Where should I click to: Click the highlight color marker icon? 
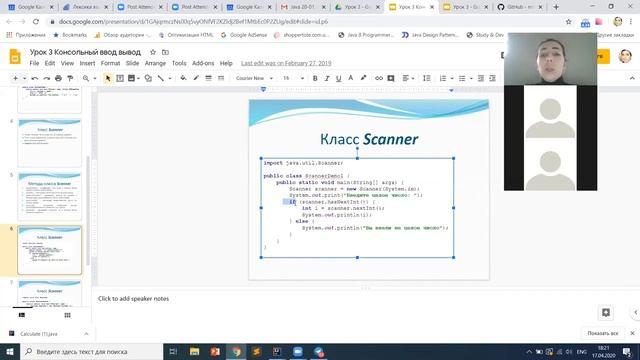point(363,78)
